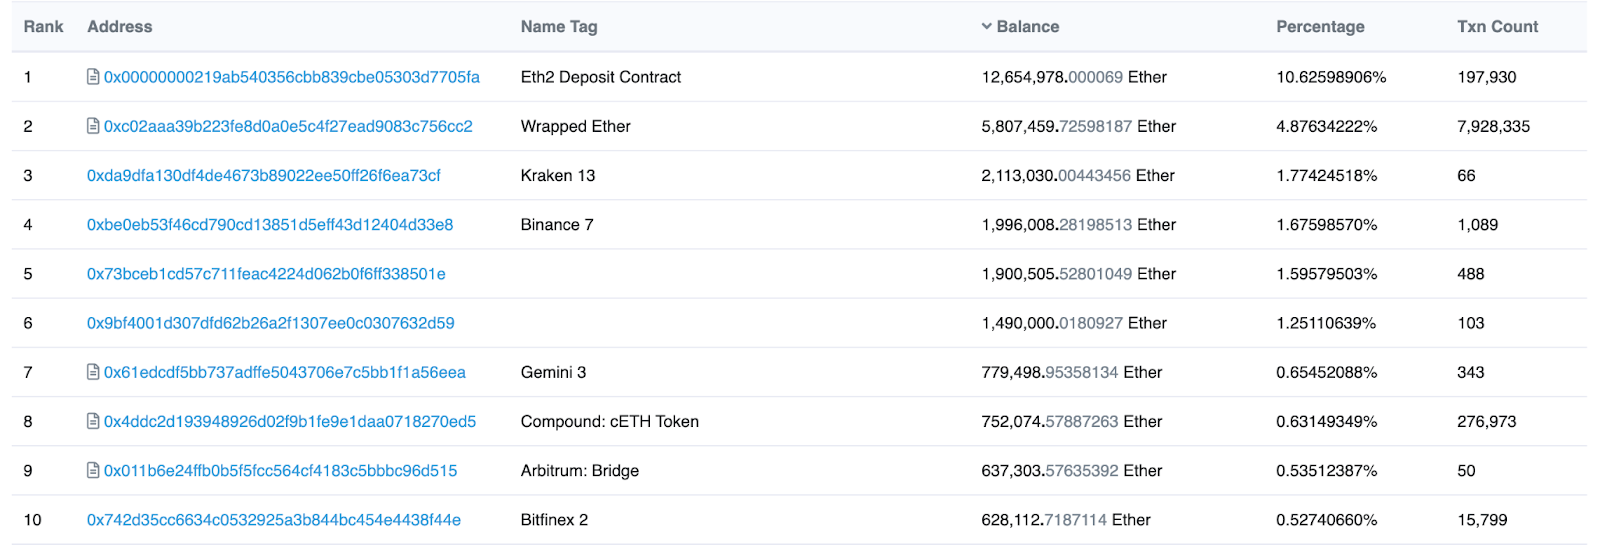Click contract icon next to Gemini 3 address
1600x545 pixels.
click(x=93, y=372)
